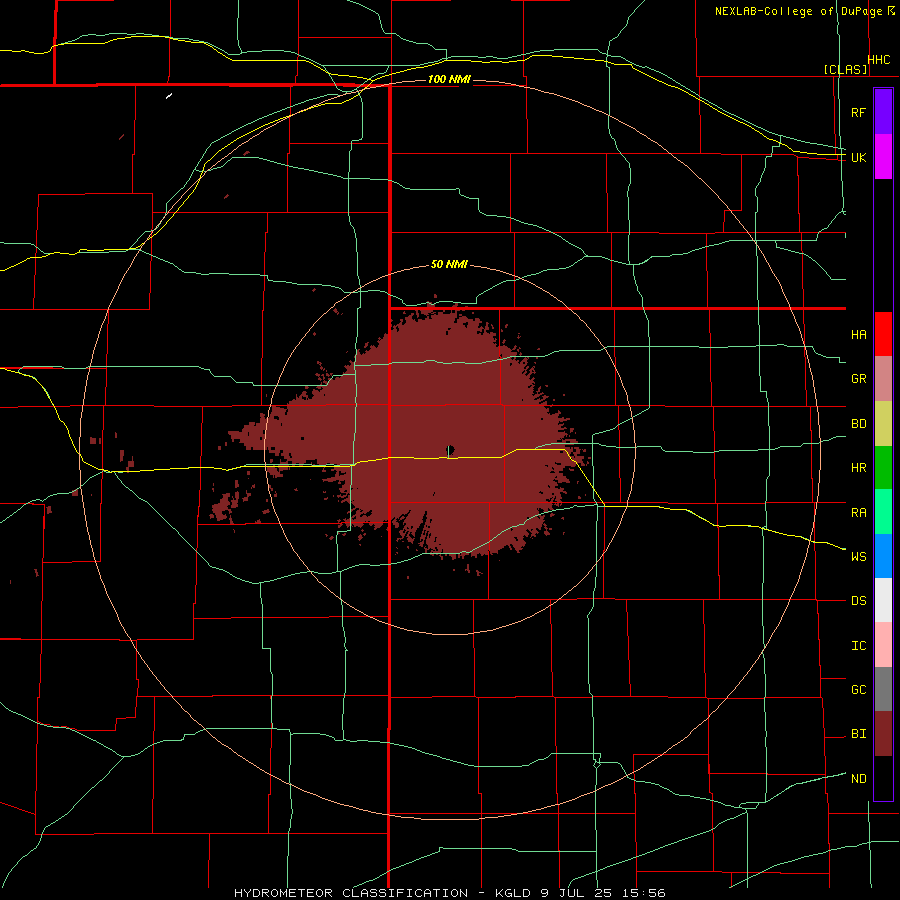
Task: Click the "HR" legend label
Action: click(x=859, y=468)
